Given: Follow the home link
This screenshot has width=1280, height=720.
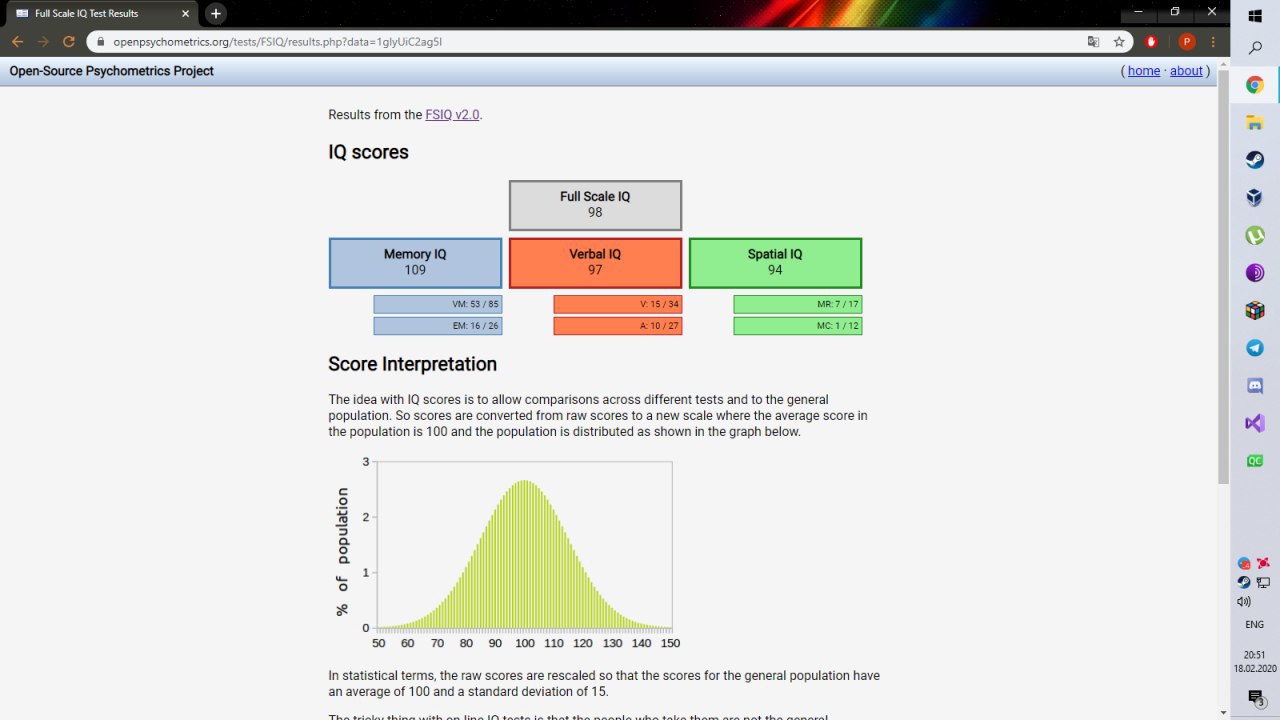Looking at the screenshot, I should pyautogui.click(x=1144, y=71).
